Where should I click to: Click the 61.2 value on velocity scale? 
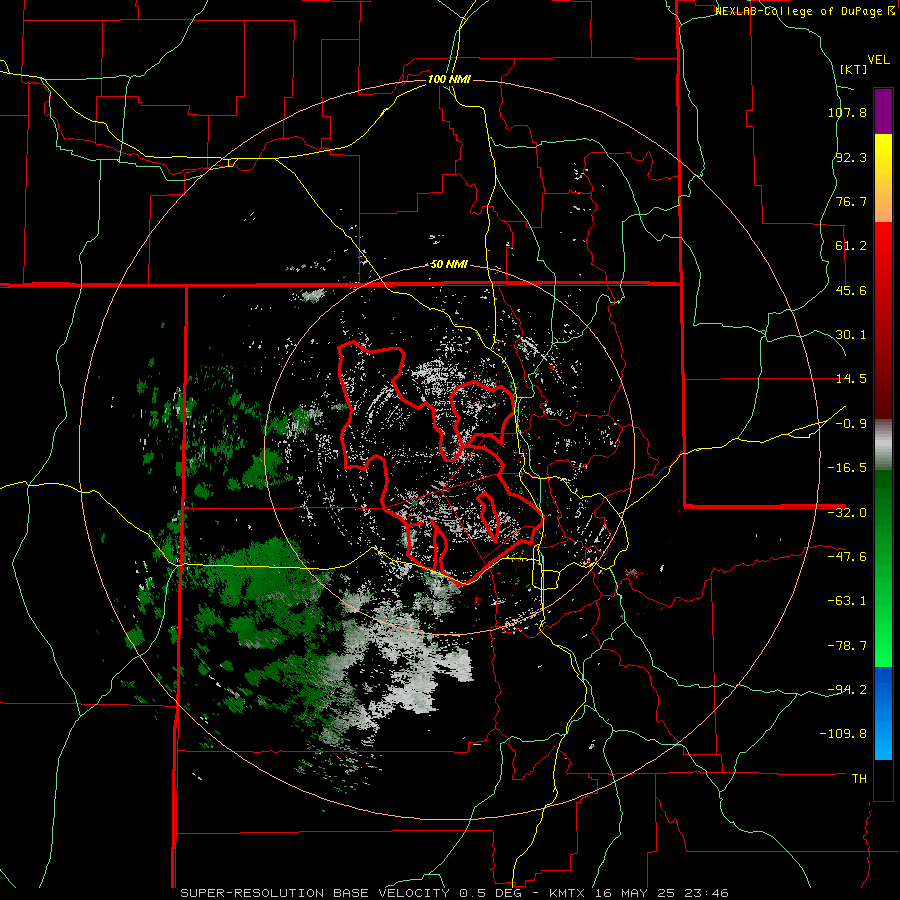851,246
